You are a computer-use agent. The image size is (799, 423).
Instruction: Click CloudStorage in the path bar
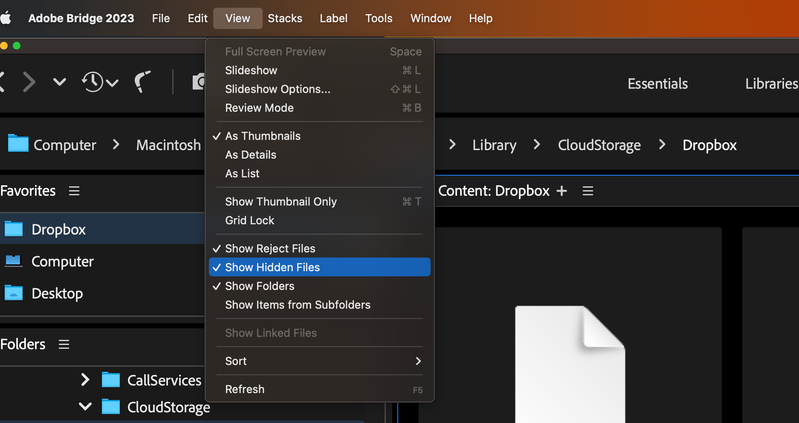[599, 145]
